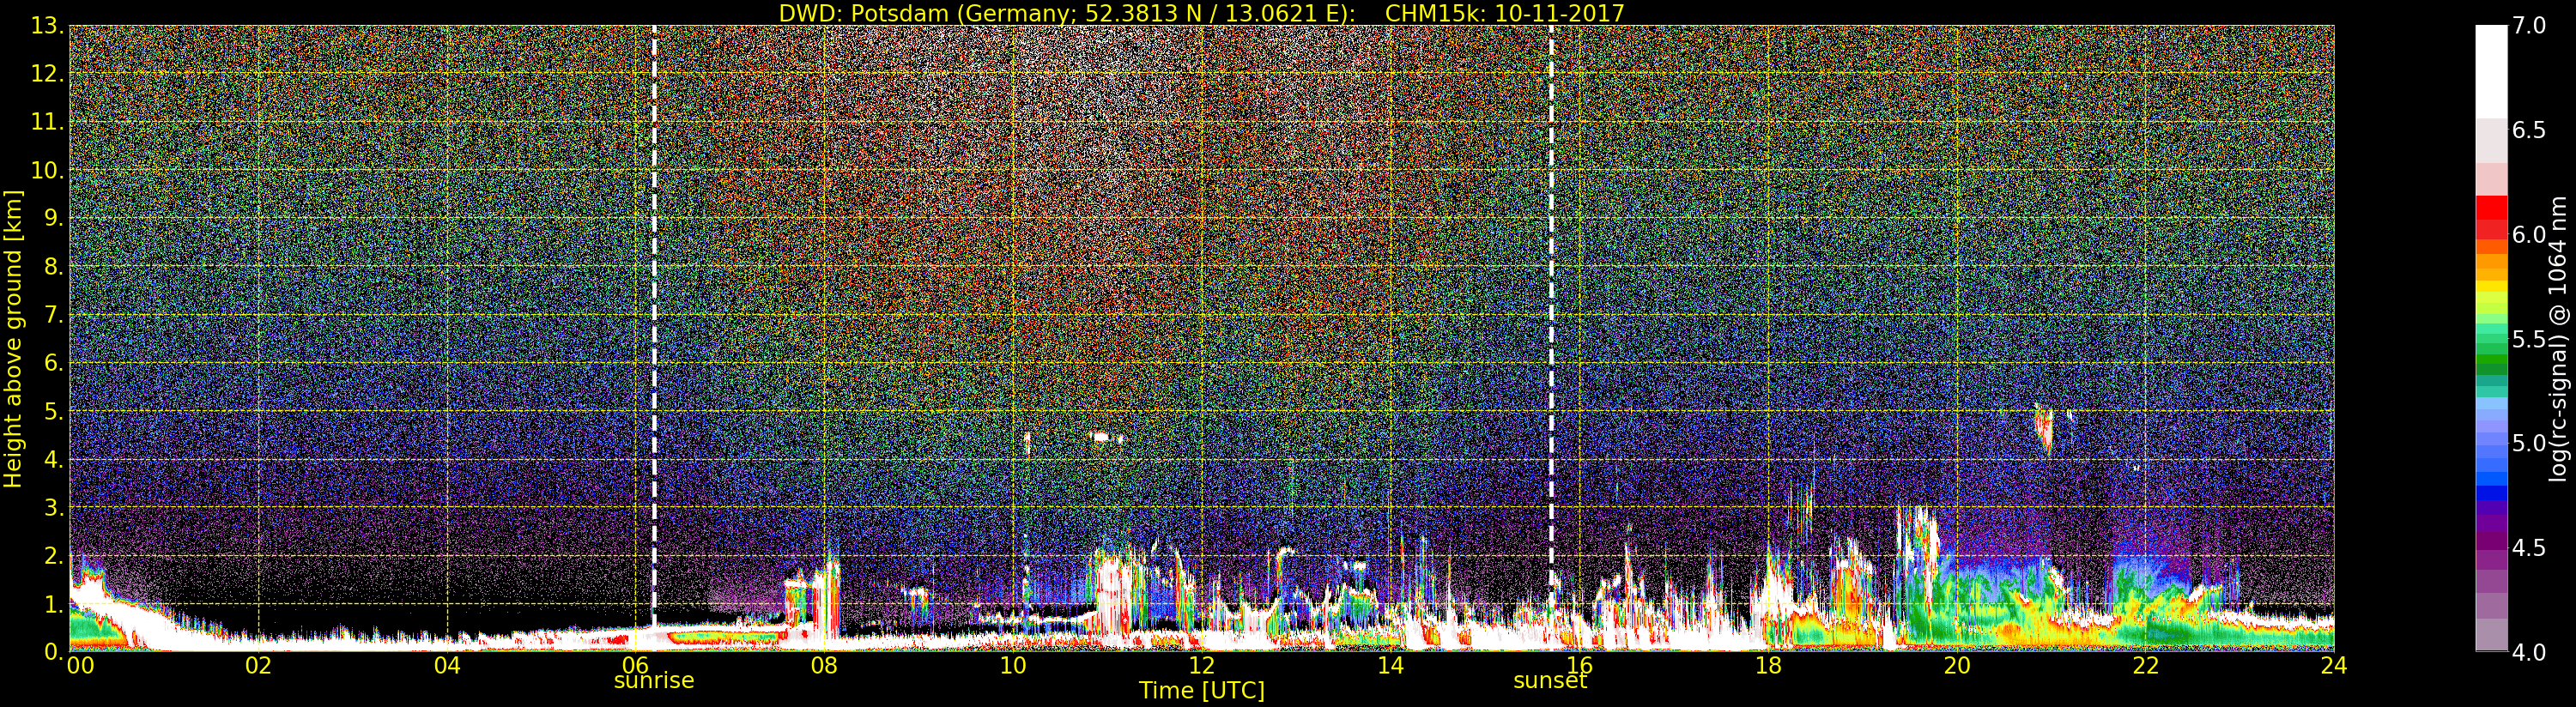This screenshot has width=2576, height=707.
Task: Click the colorbar label 'log(rc-signal) @ 1064 nm'
Action: point(2558,339)
